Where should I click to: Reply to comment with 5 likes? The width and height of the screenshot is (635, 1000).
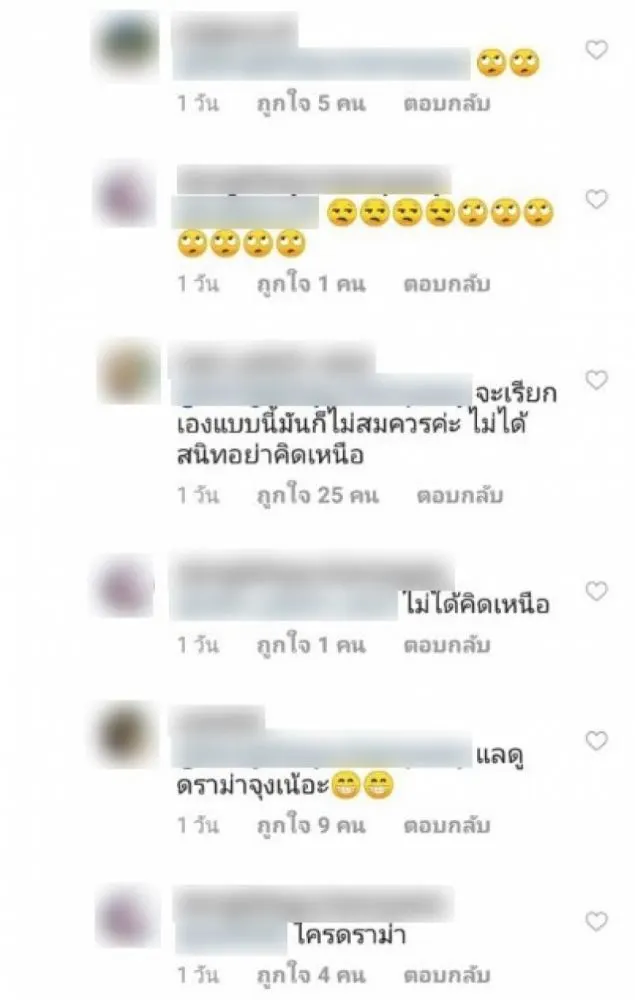pos(446,103)
